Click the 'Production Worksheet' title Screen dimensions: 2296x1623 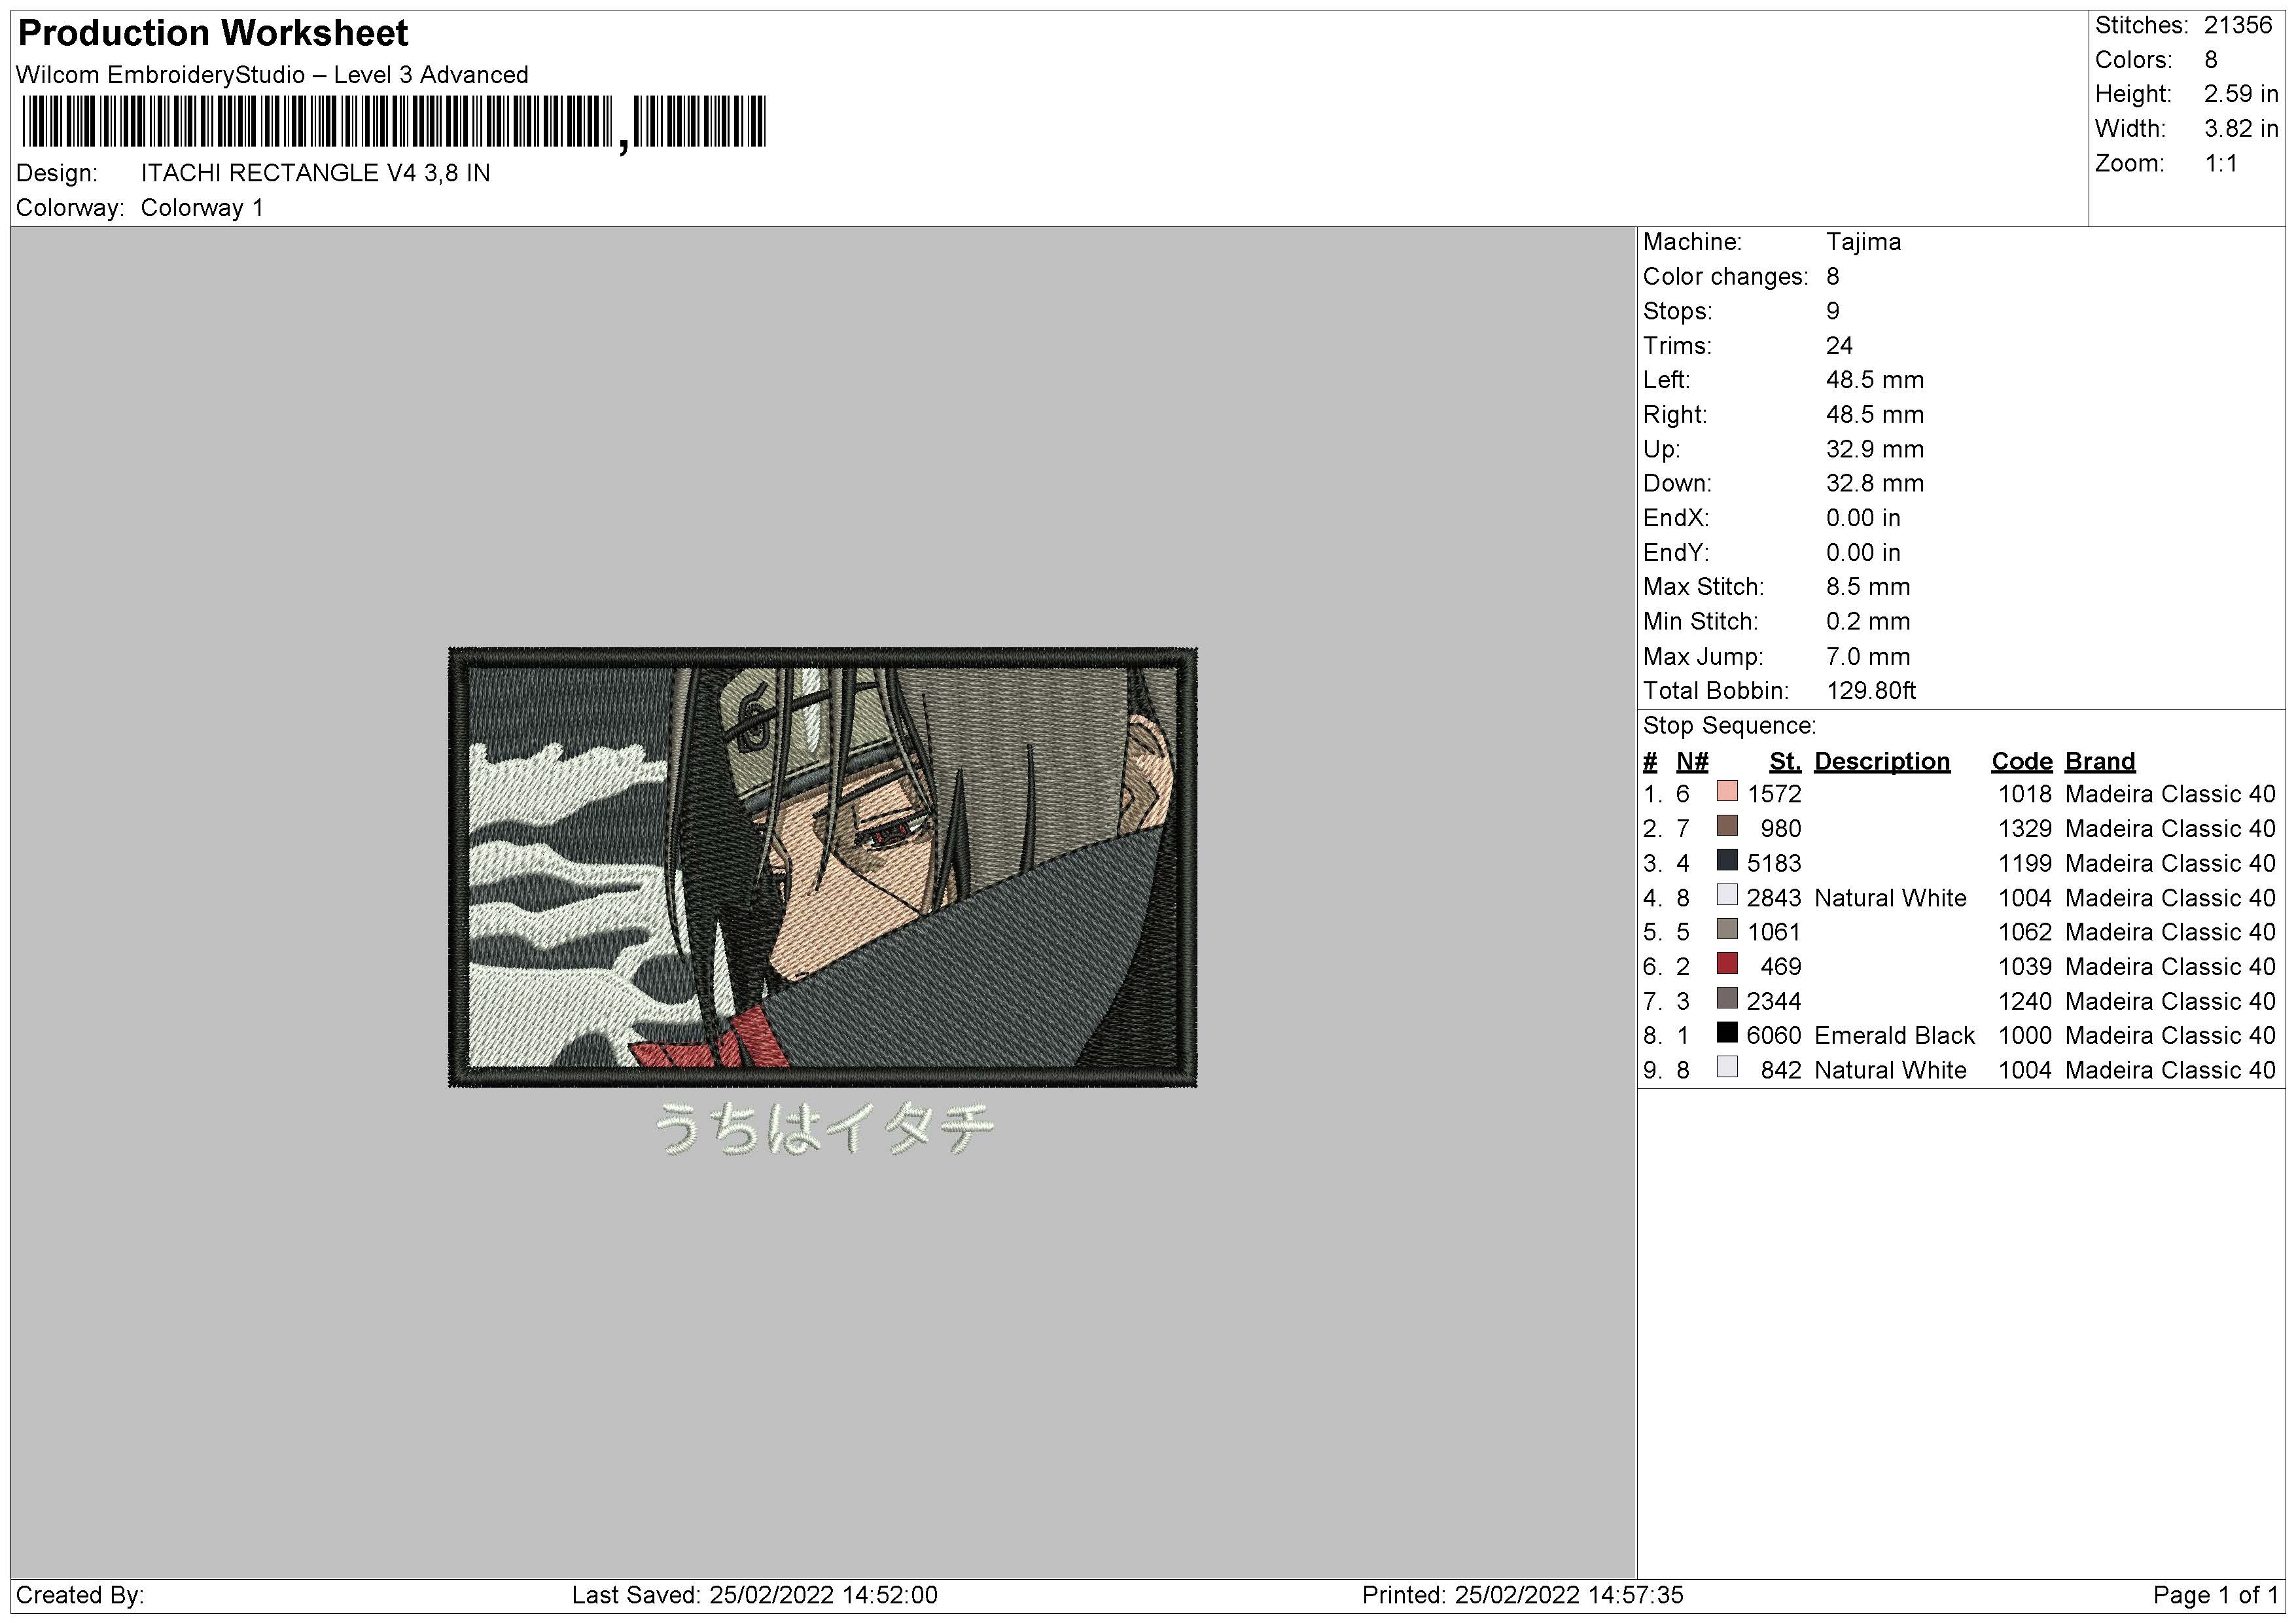point(213,33)
